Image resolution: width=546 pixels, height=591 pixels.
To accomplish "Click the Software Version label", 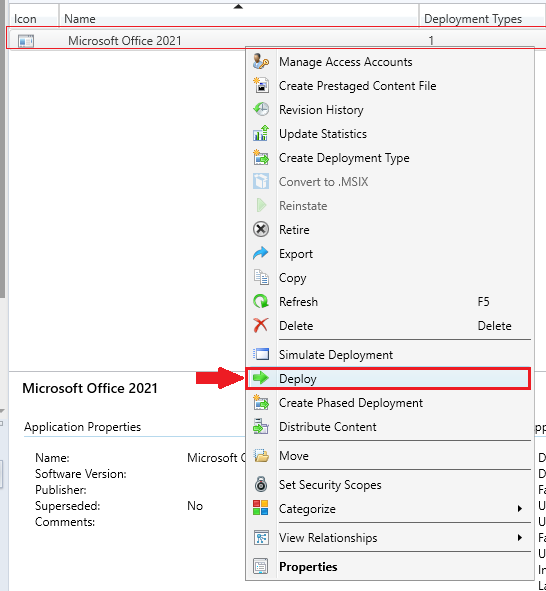I will coord(81,473).
